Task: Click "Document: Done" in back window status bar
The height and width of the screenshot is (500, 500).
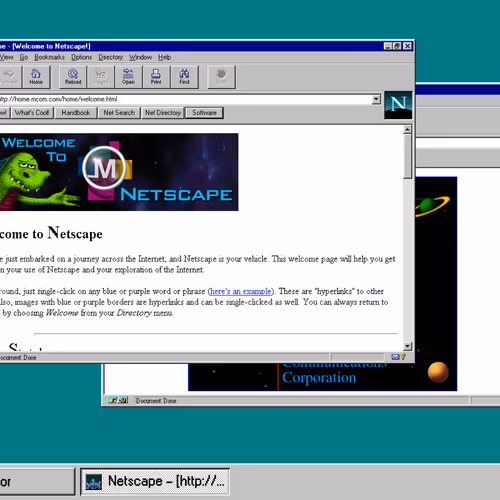Action: (156, 401)
